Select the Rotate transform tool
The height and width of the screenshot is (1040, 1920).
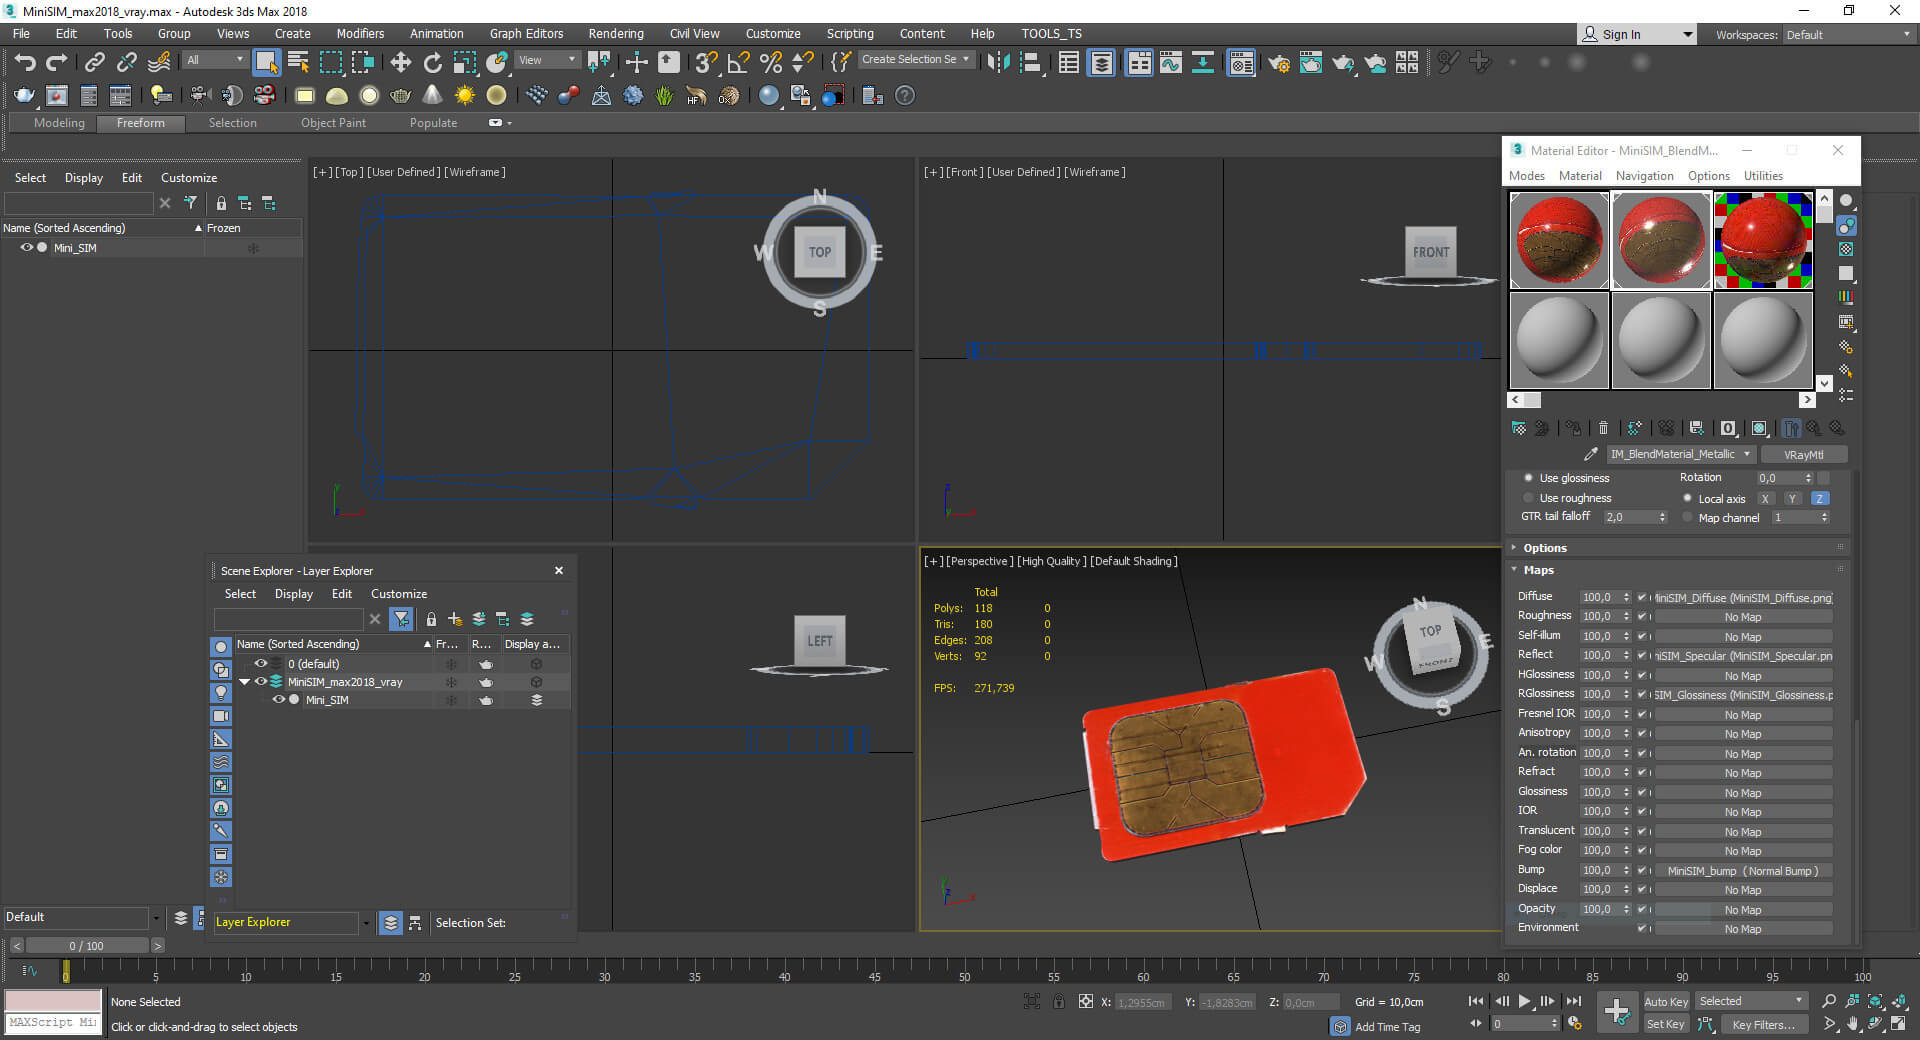pyautogui.click(x=432, y=63)
